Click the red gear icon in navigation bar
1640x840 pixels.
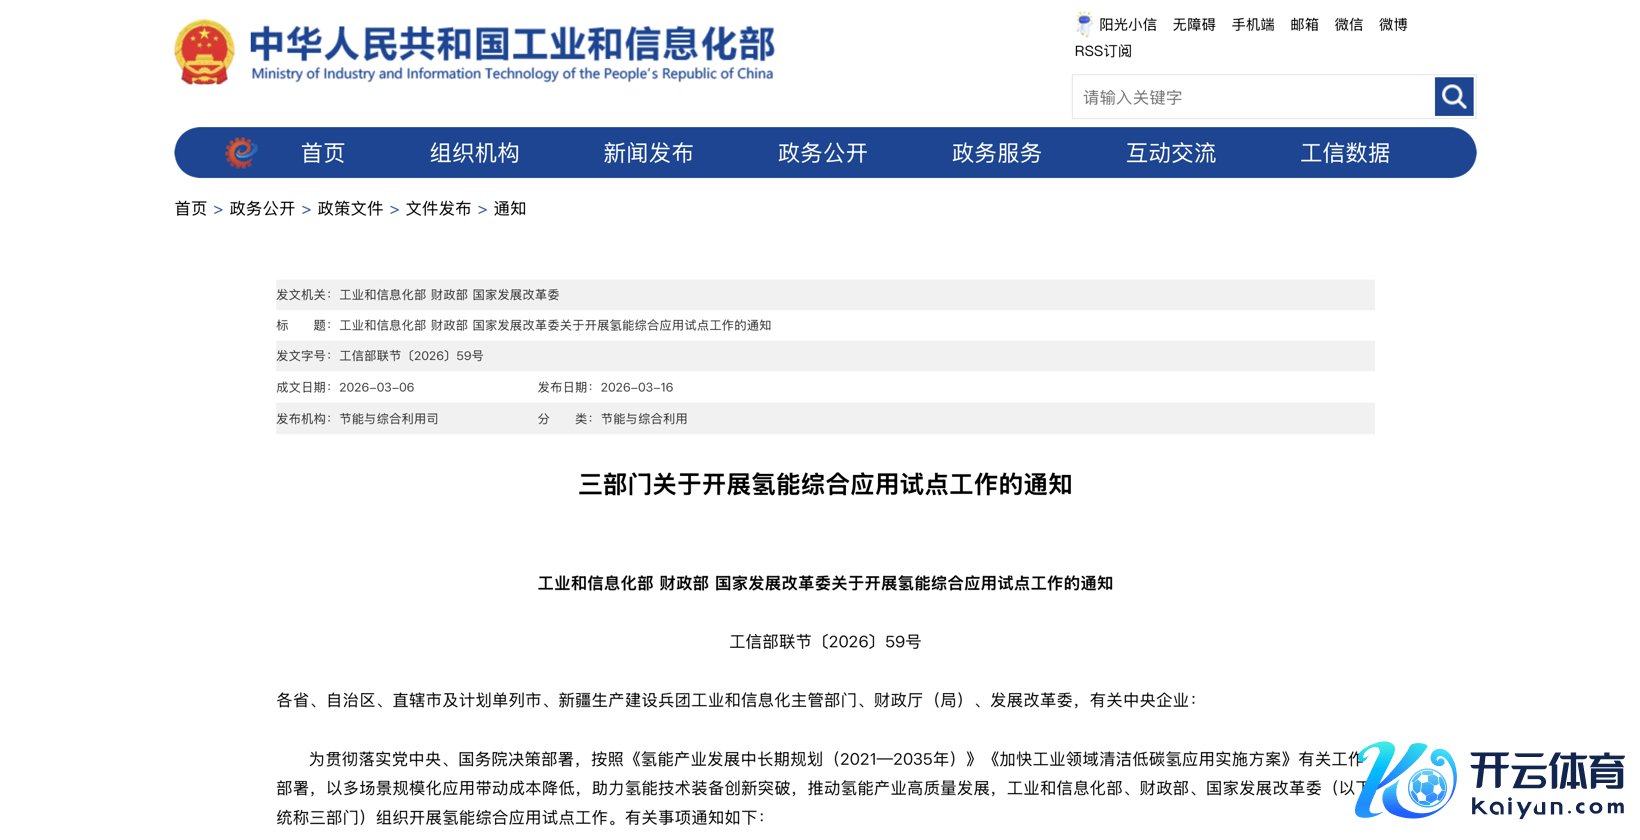click(240, 153)
